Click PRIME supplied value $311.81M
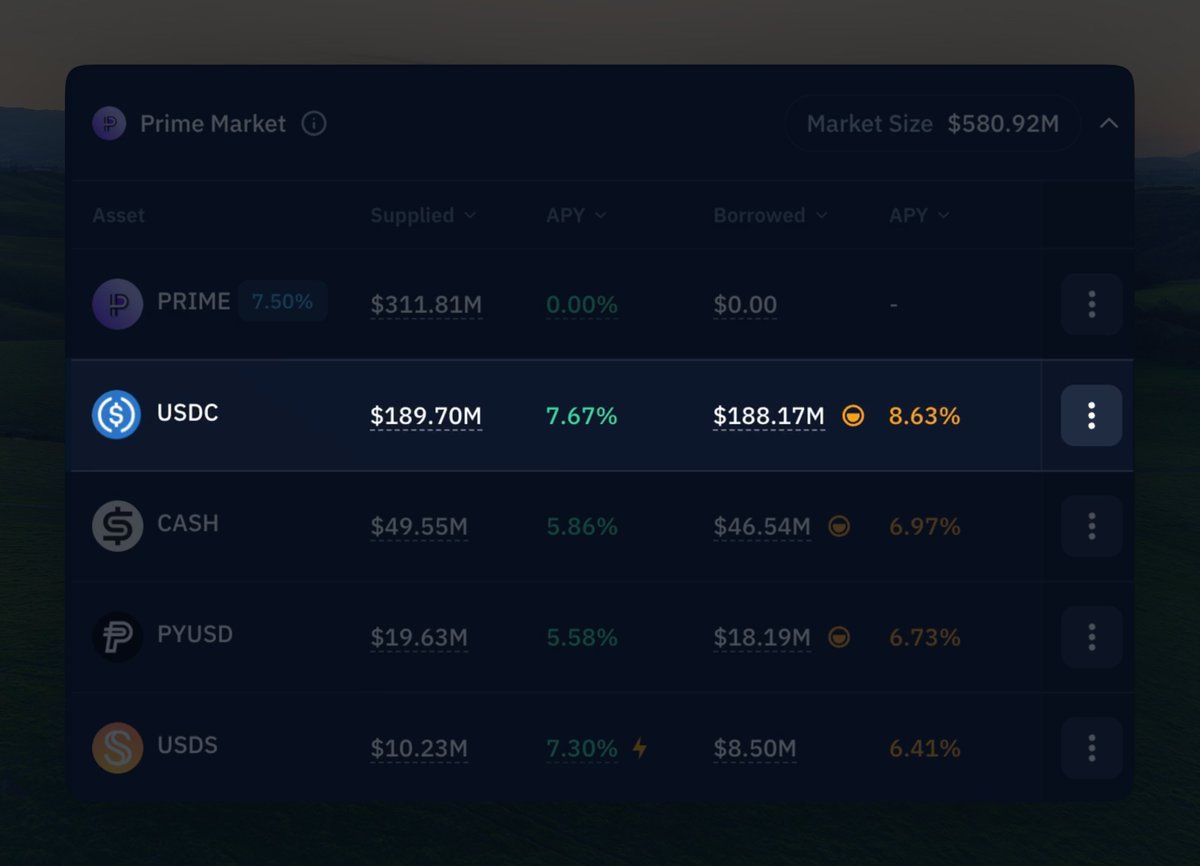This screenshot has height=866, width=1200. [x=426, y=305]
